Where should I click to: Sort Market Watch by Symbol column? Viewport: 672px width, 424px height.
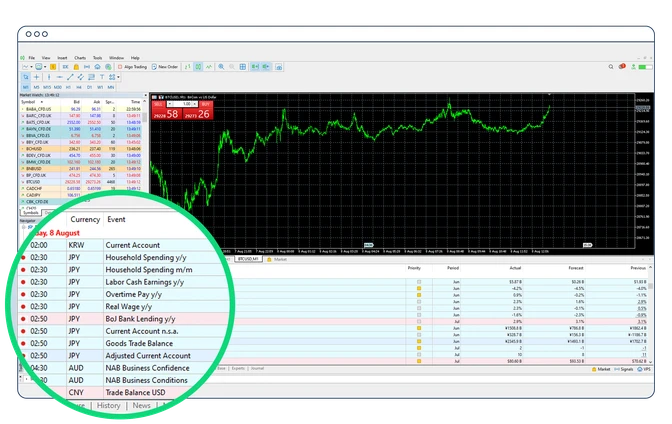point(29,102)
